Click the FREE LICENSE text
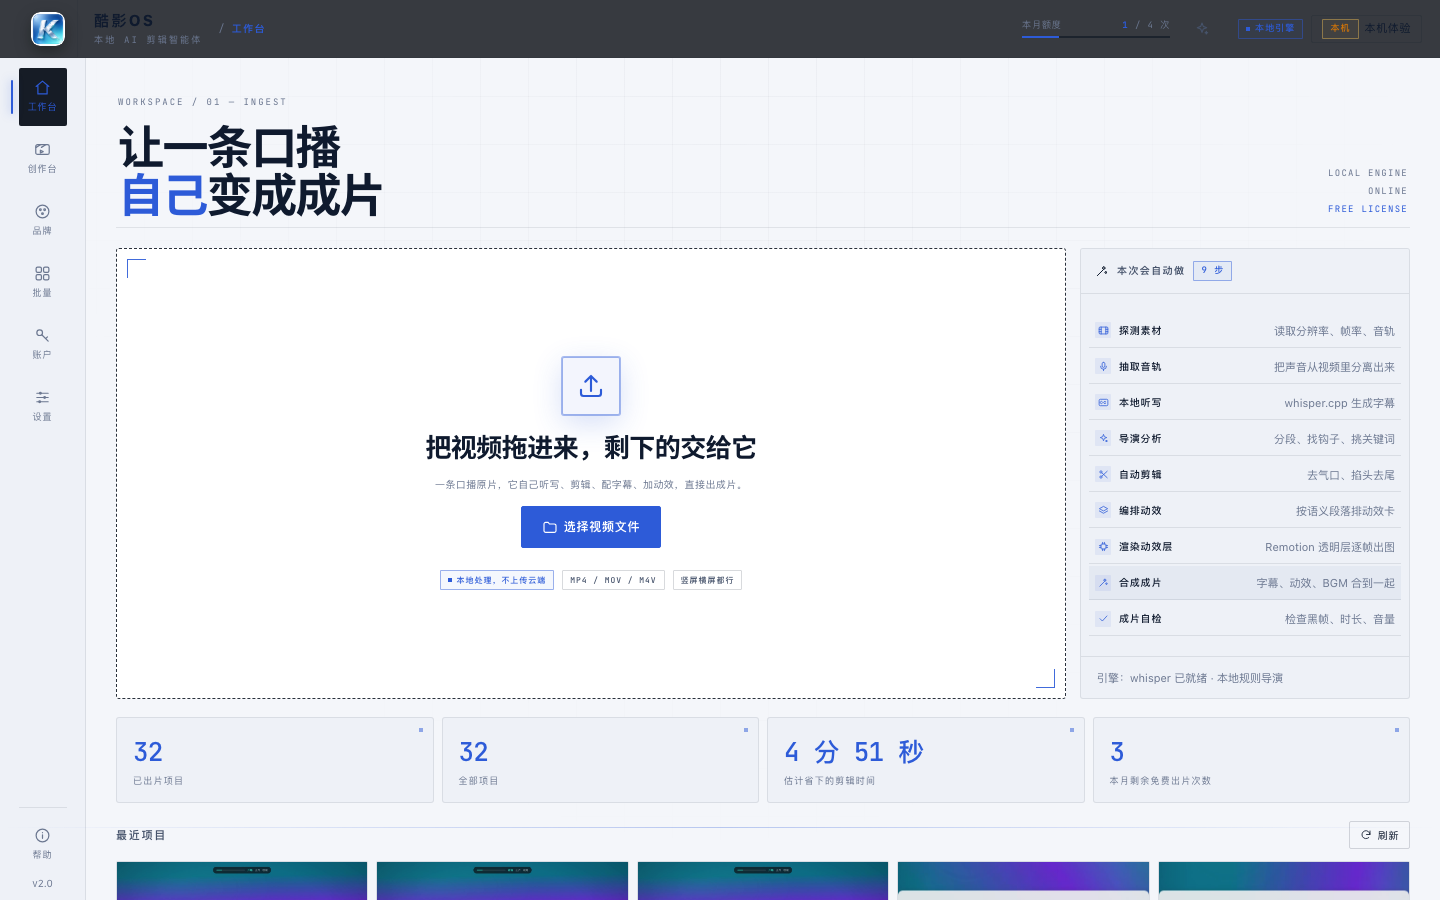This screenshot has width=1440, height=900. tap(1367, 209)
